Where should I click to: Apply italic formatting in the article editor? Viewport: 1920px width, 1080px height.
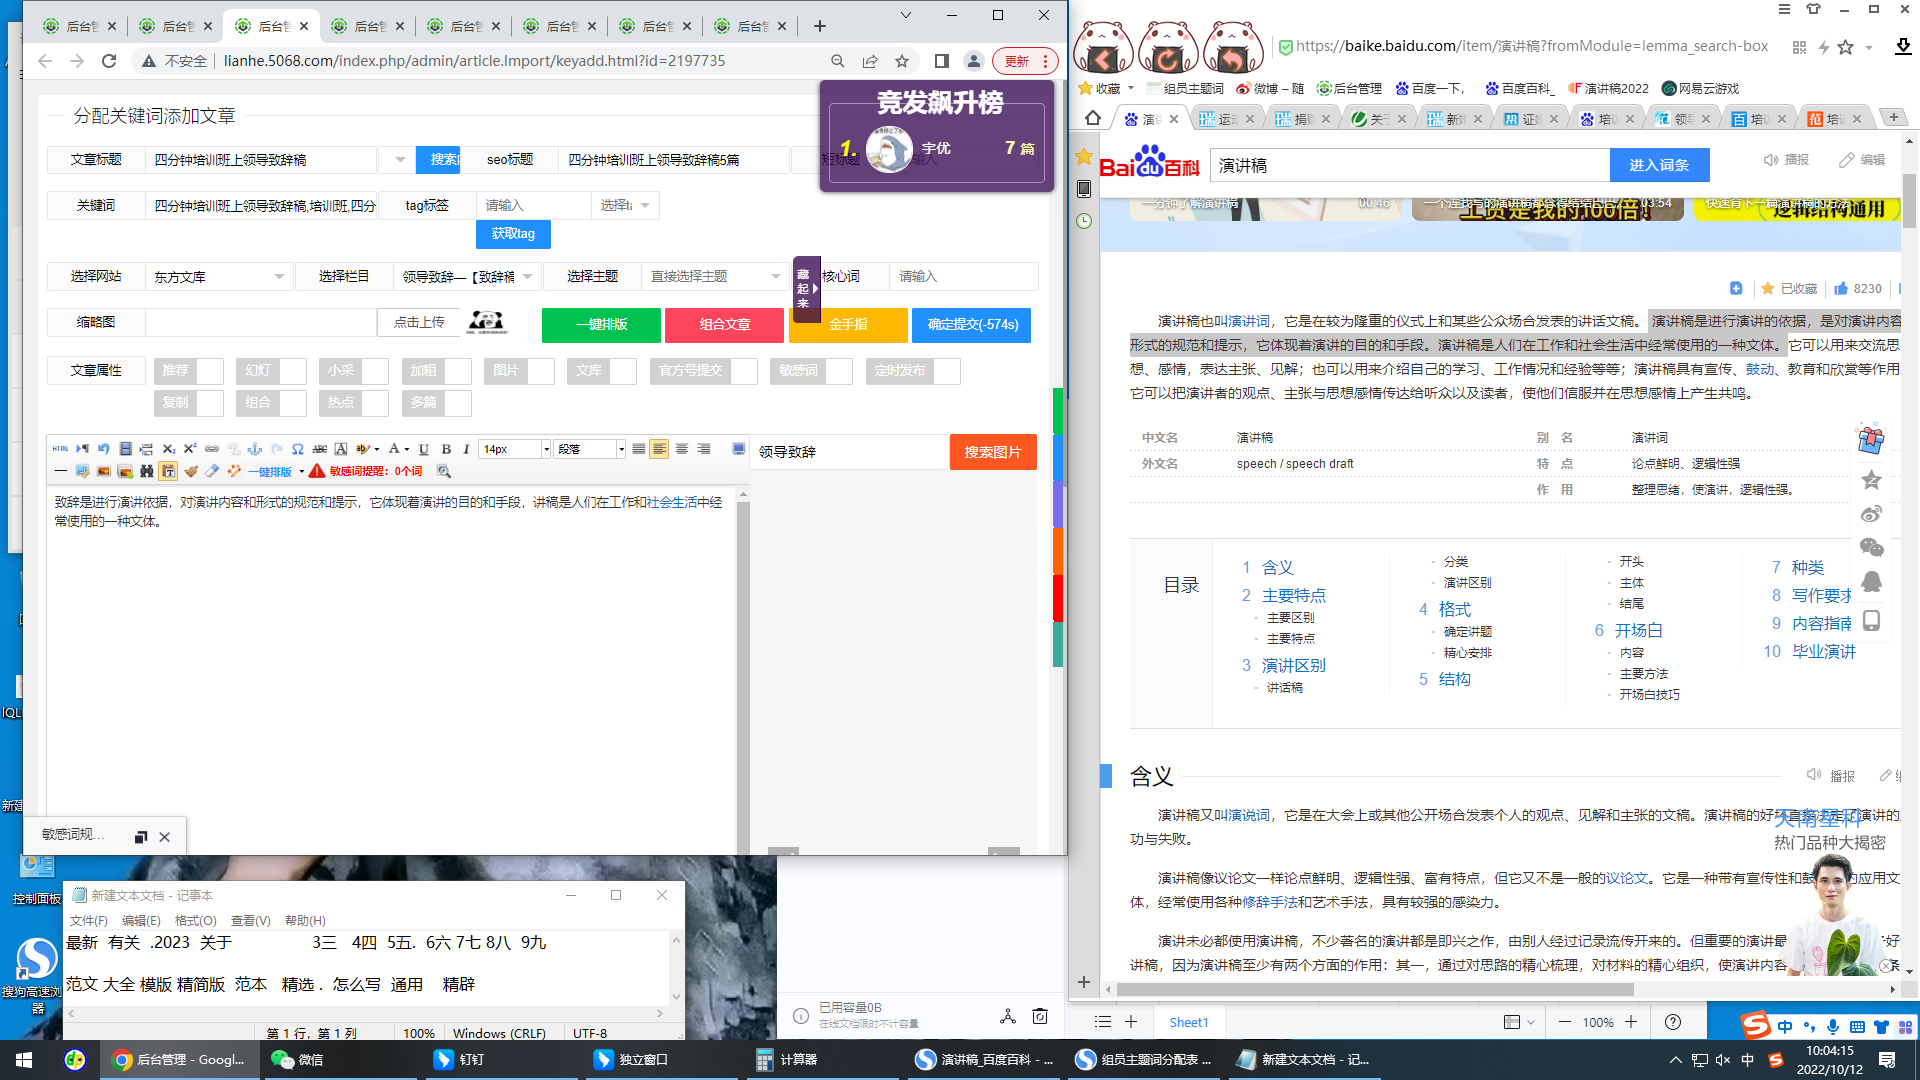[x=465, y=450]
